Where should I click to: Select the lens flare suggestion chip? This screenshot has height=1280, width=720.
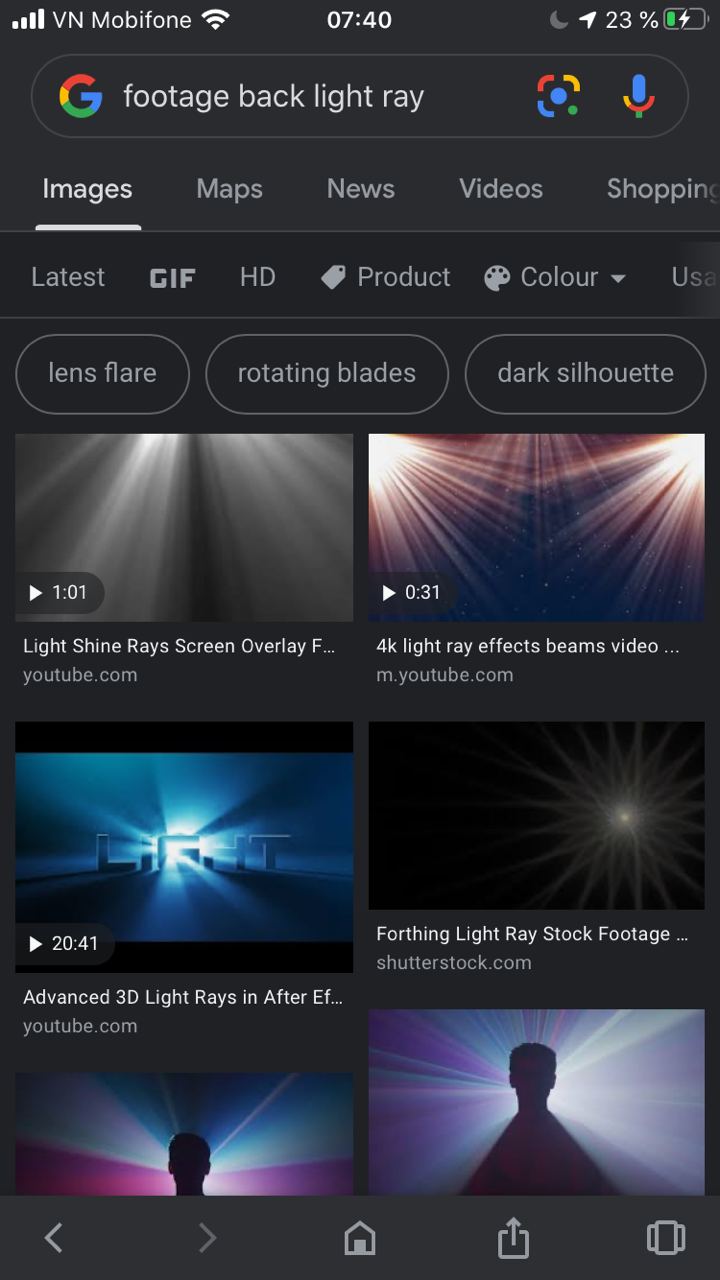click(102, 373)
